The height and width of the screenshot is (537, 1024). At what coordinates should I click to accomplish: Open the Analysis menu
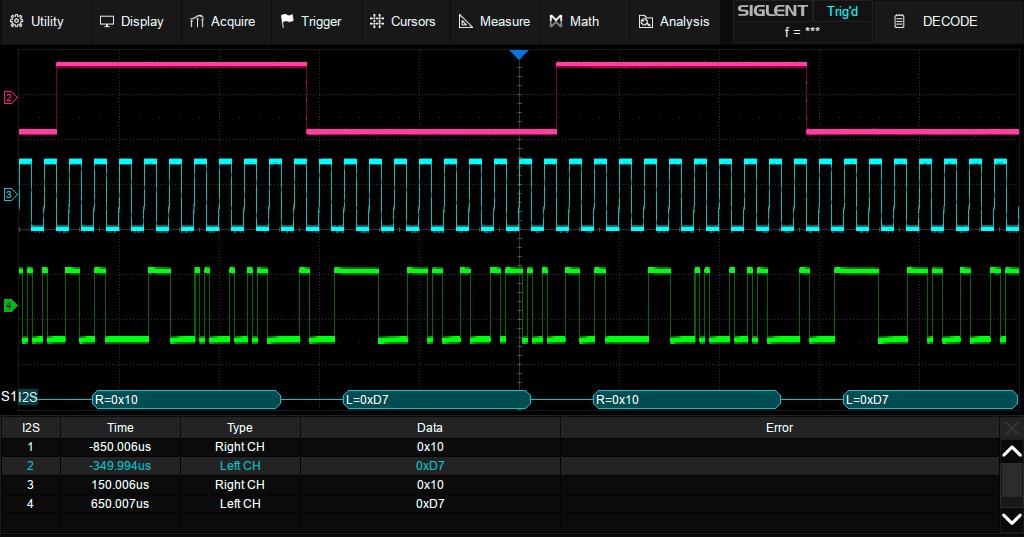pos(674,21)
